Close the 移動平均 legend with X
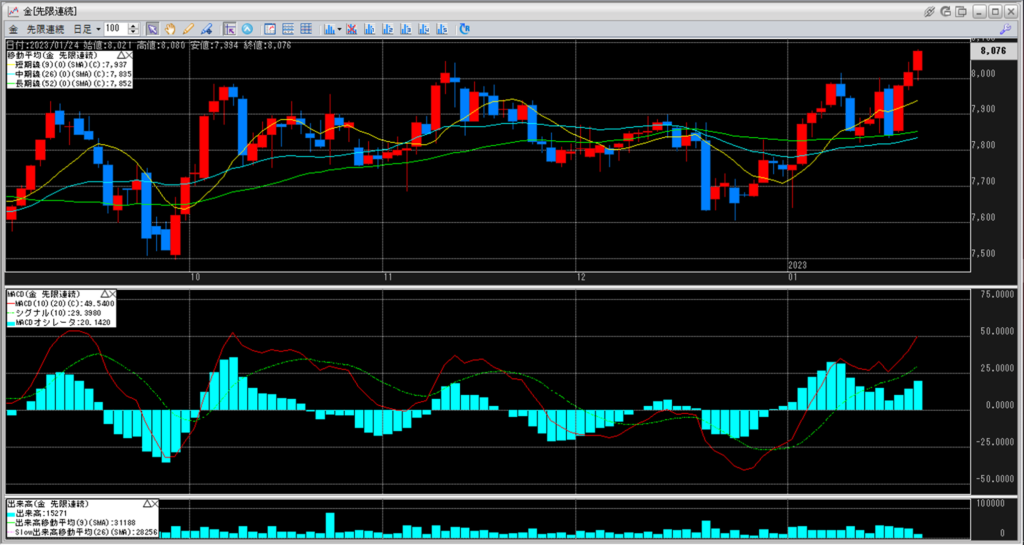Image resolution: width=1024 pixels, height=545 pixels. click(x=130, y=53)
